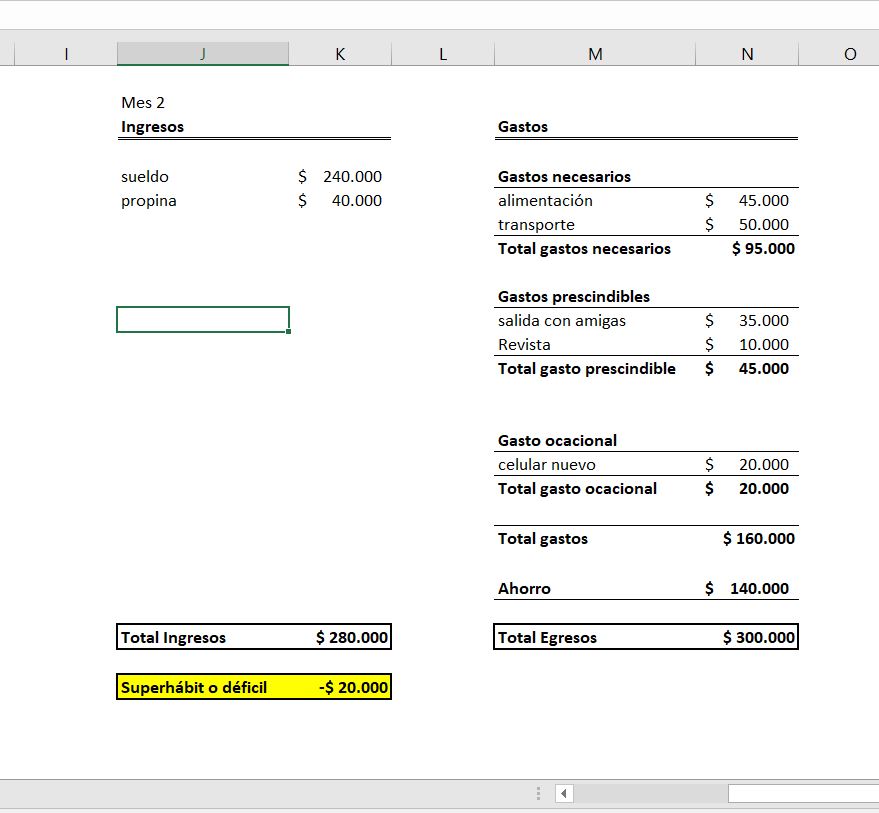Click 'Total gasto ocacional' label
Screen dimensions: 879x813
click(x=577, y=489)
